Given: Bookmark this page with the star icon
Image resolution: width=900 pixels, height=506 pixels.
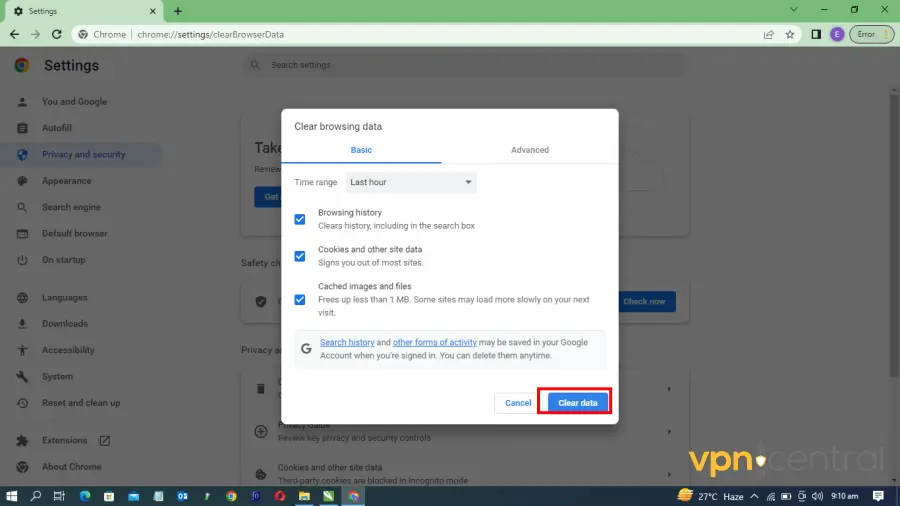Looking at the screenshot, I should (x=790, y=34).
